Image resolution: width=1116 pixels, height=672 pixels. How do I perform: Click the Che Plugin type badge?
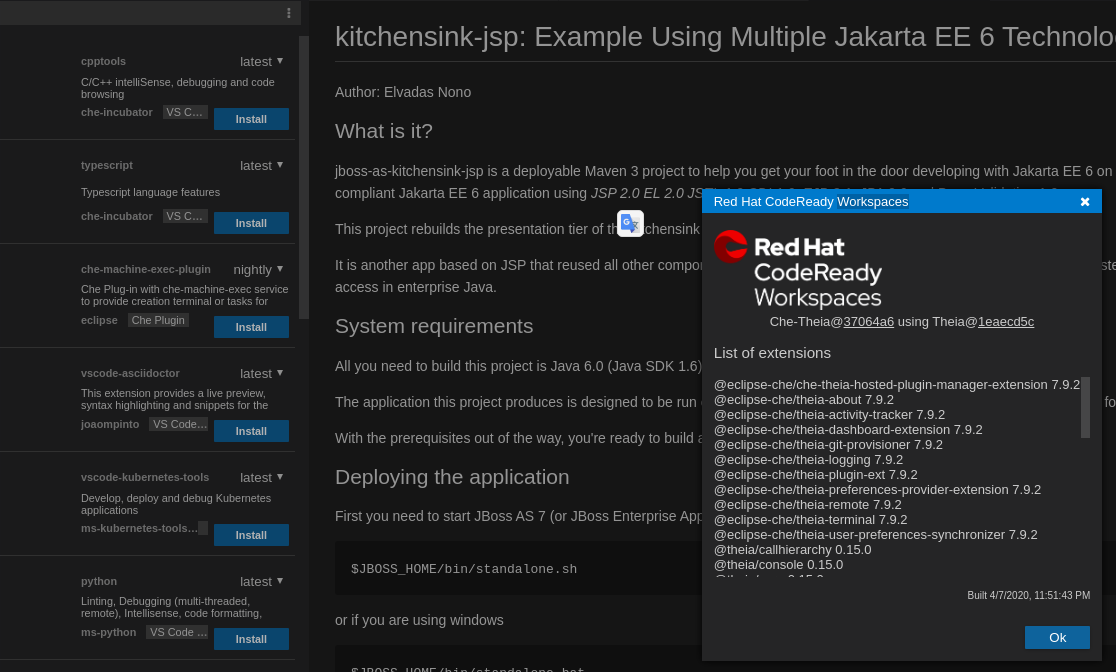pyautogui.click(x=158, y=320)
